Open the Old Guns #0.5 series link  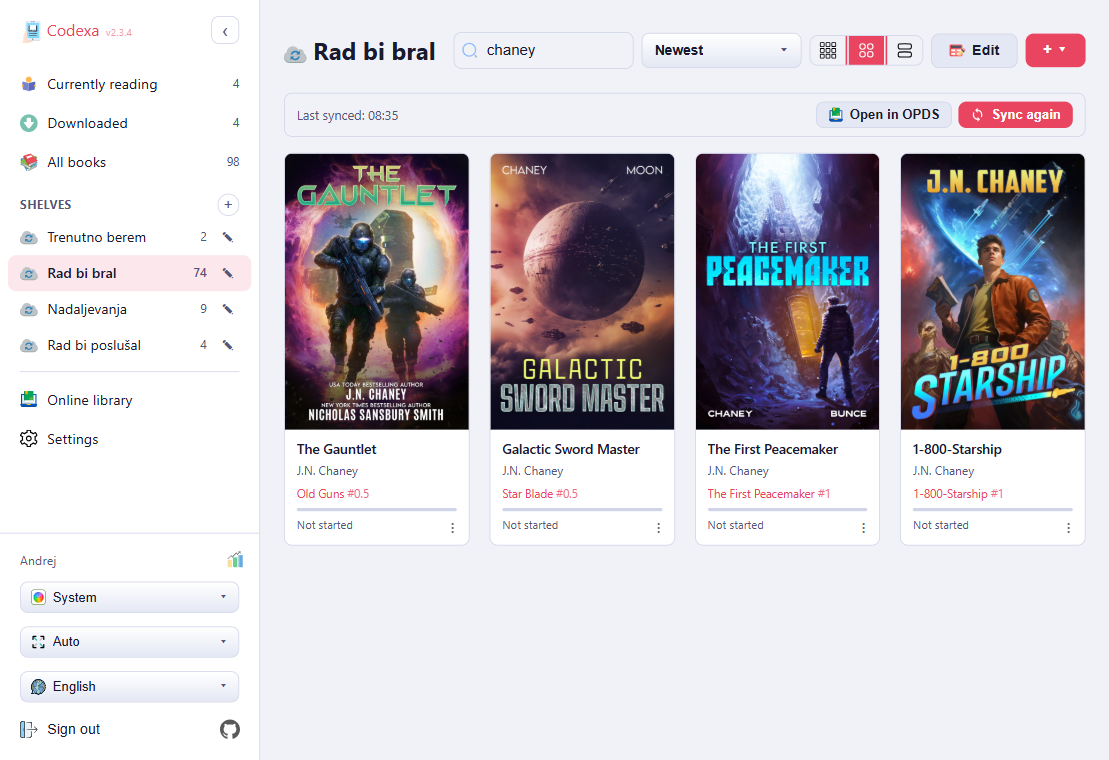333,493
